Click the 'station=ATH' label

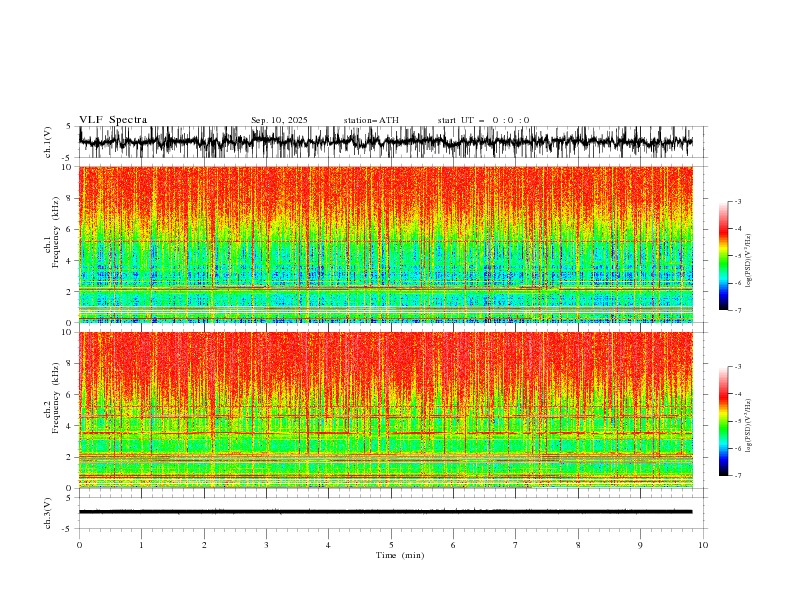[x=371, y=120]
